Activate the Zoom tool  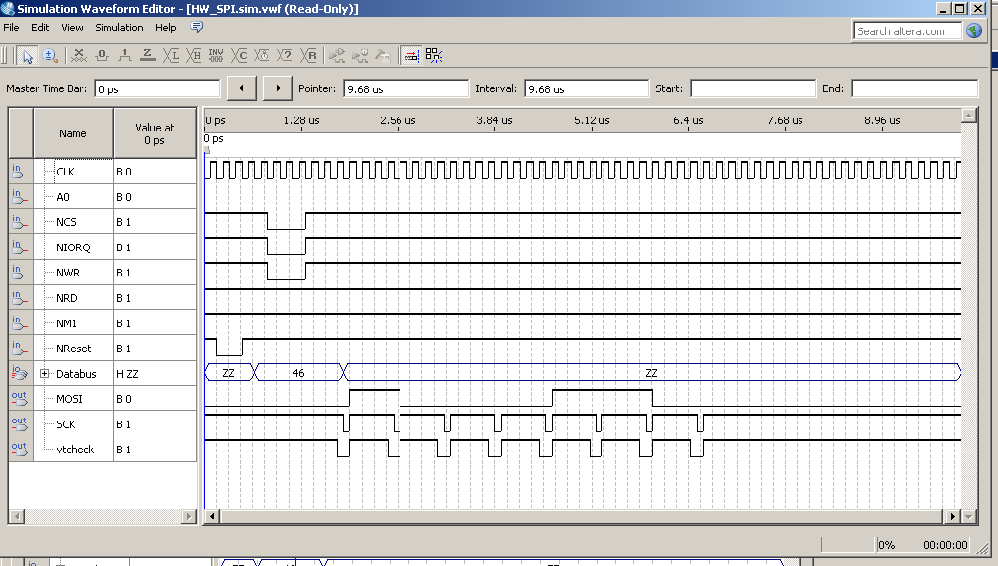pos(50,56)
